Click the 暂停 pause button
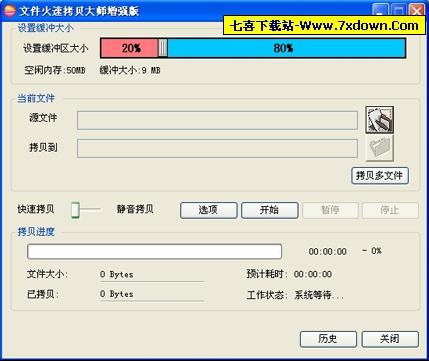 tap(330, 210)
